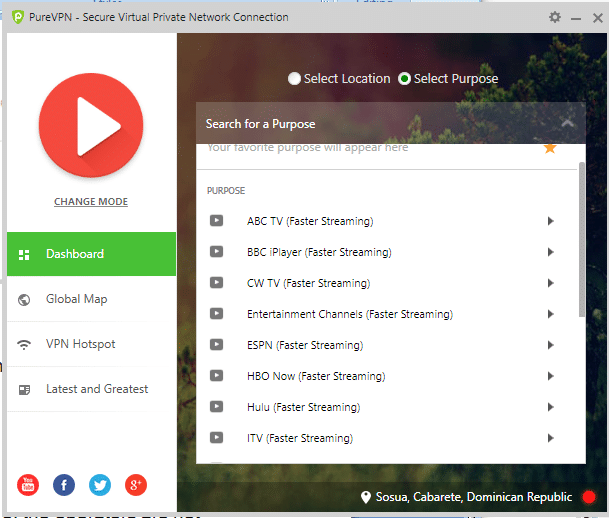The height and width of the screenshot is (518, 609).
Task: Open the Dashboard menu item
Action: pyautogui.click(x=91, y=254)
